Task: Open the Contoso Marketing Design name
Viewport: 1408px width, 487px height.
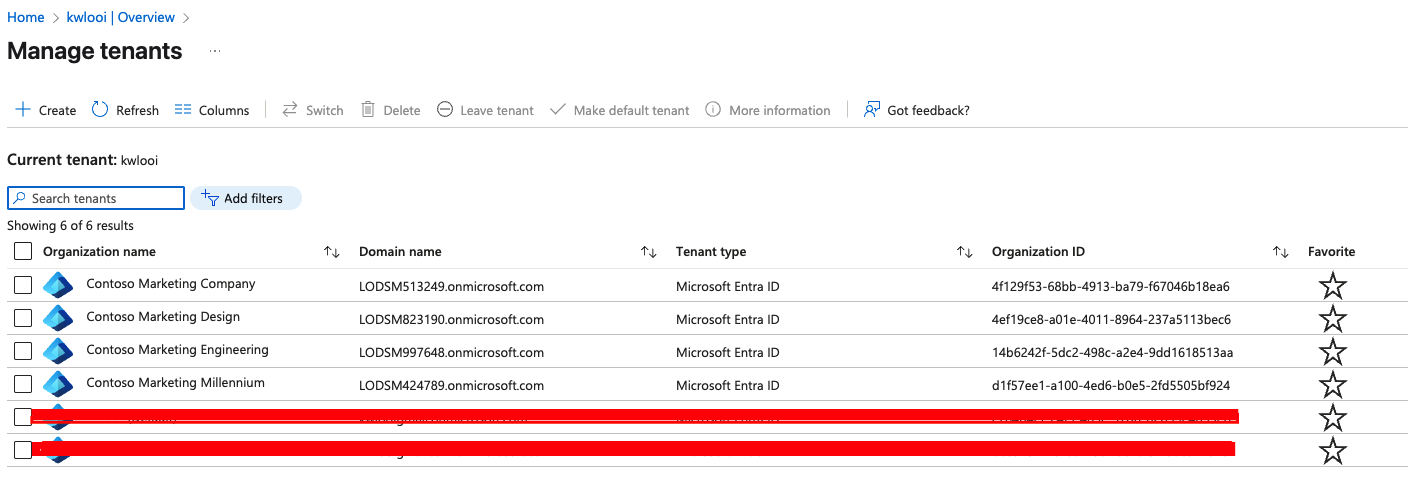Action: click(163, 317)
